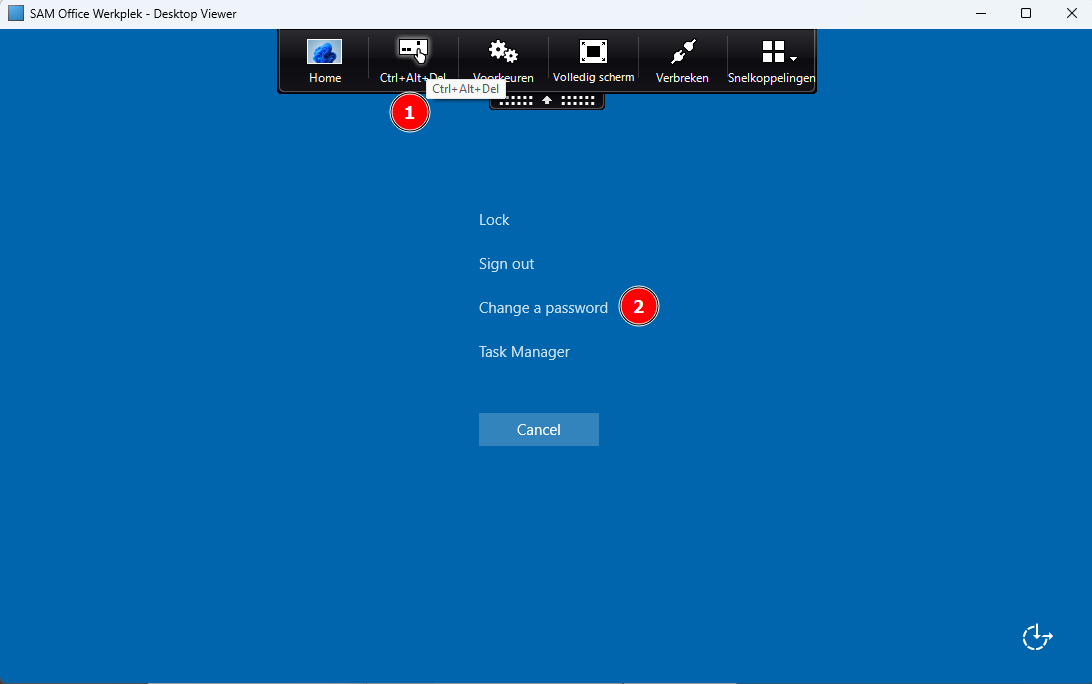Open the Ease of Access icon at bottom right
The height and width of the screenshot is (684, 1092).
pos(1037,637)
